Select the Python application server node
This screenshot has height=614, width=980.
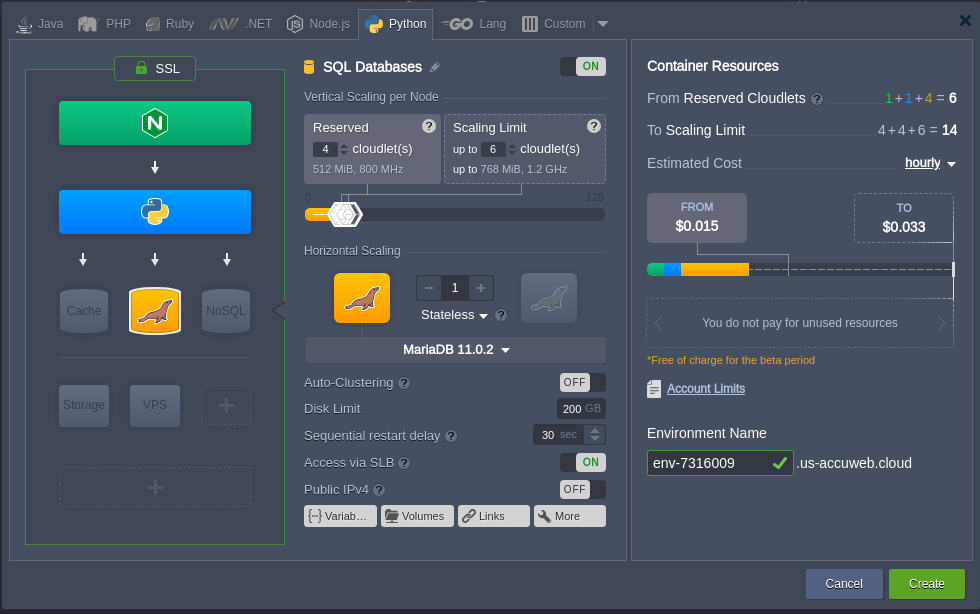coord(154,211)
